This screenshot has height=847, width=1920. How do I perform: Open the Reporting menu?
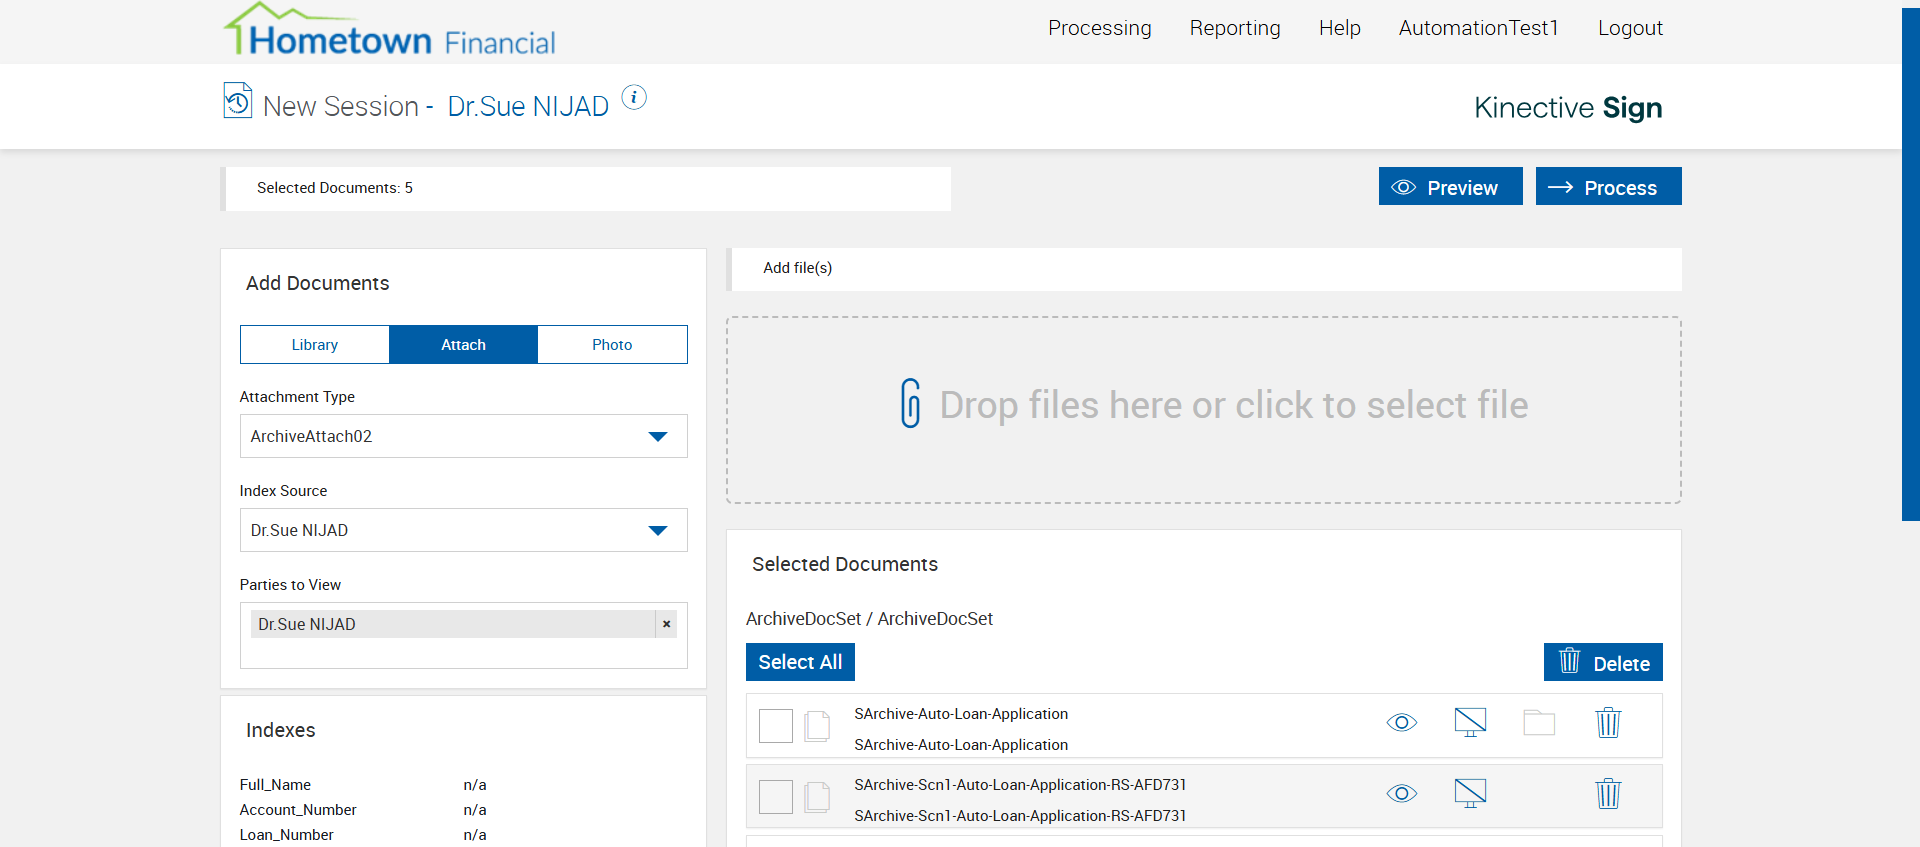(x=1235, y=28)
